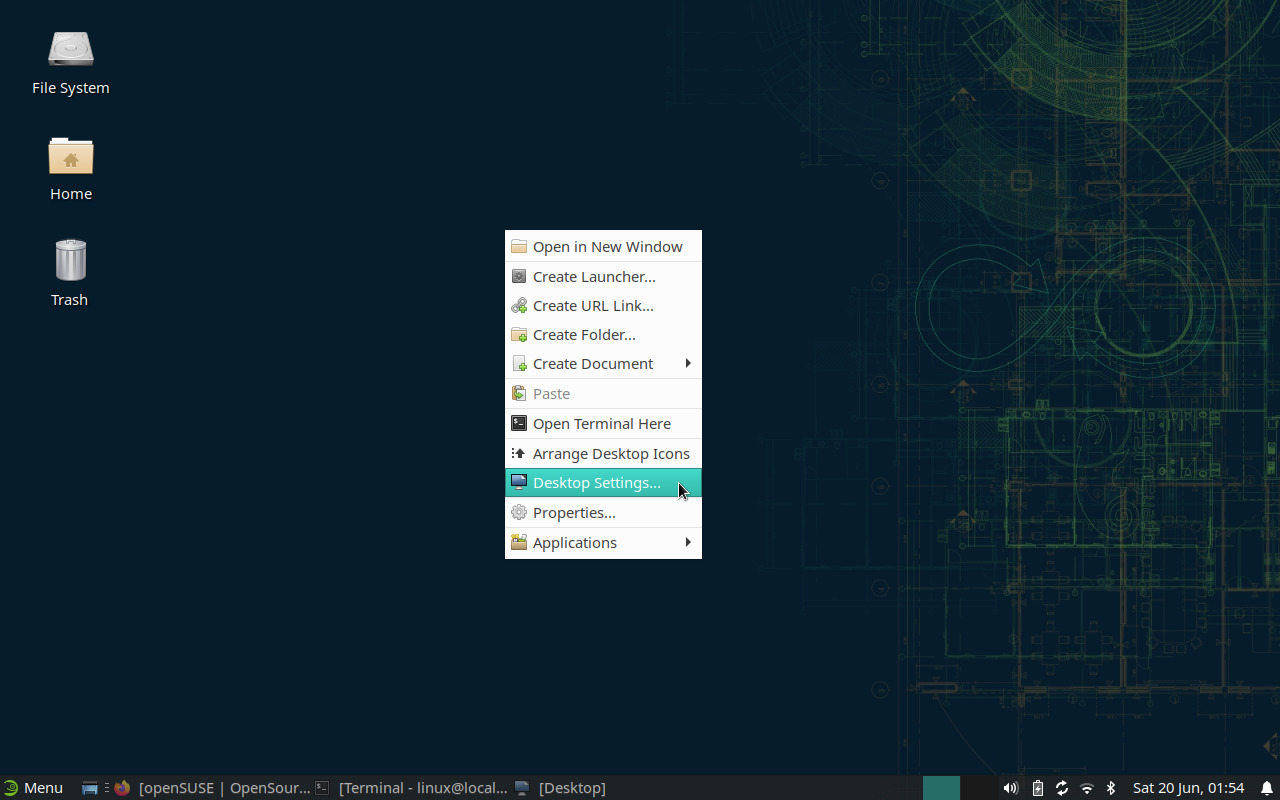Viewport: 1280px width, 800px height.
Task: Switch to the Firefox openSUSE taskbar window
Action: (213, 788)
